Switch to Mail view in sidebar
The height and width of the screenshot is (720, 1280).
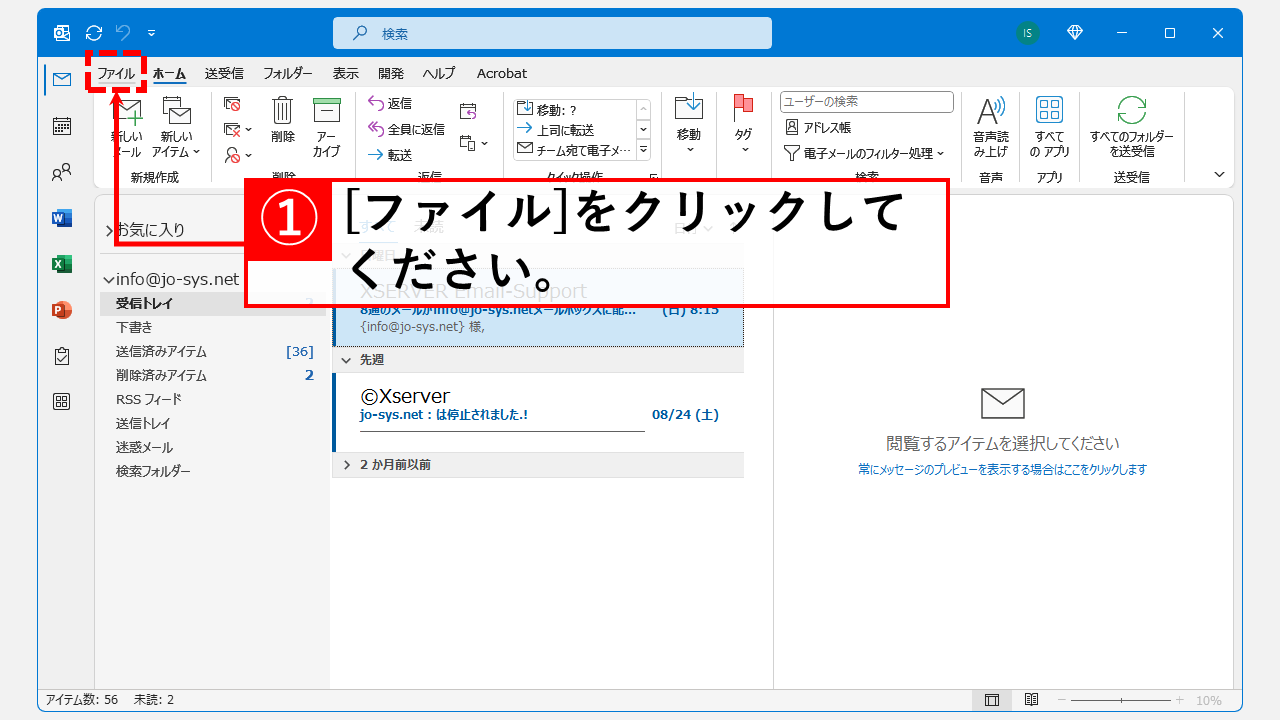coord(62,79)
